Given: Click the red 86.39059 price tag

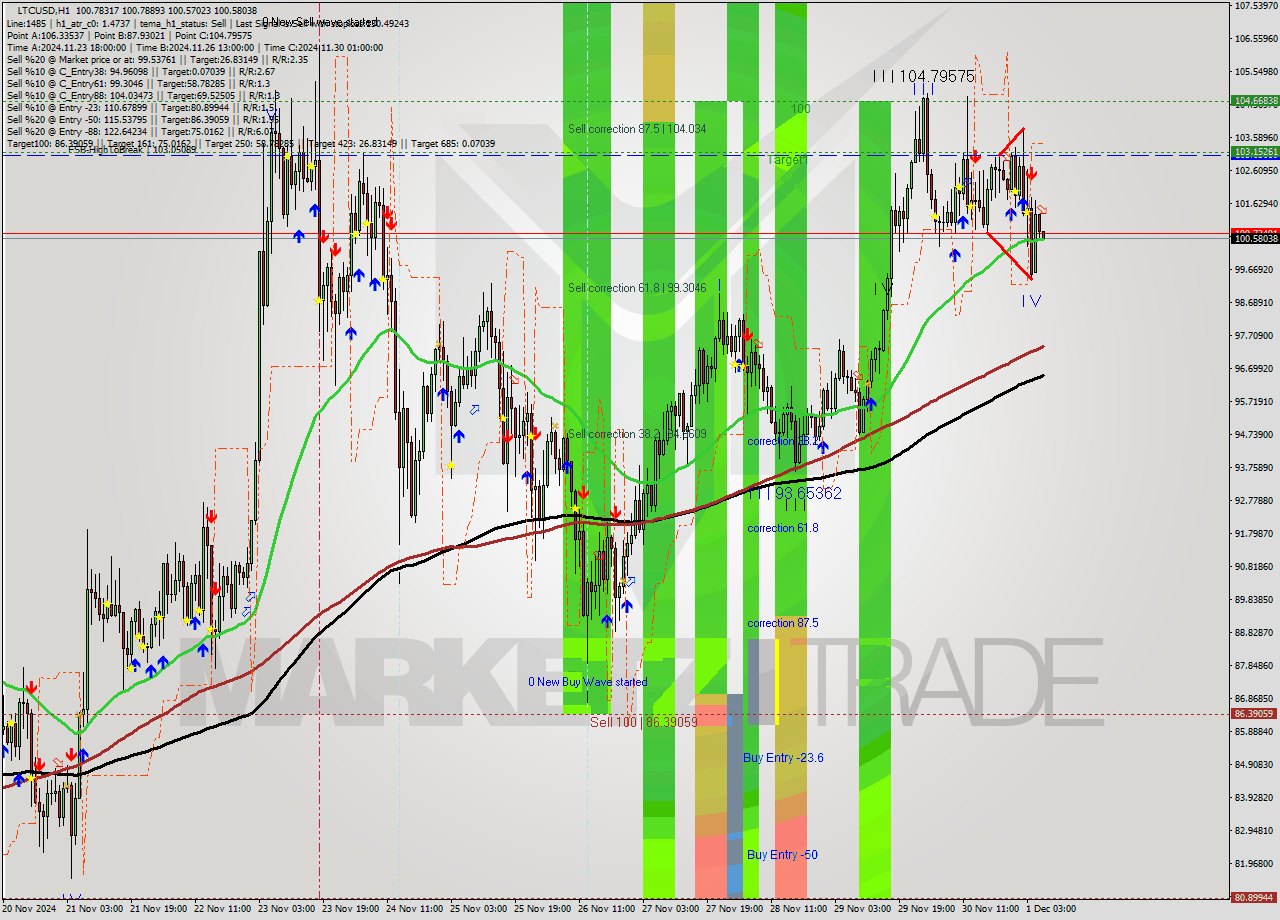Looking at the screenshot, I should coord(1254,714).
